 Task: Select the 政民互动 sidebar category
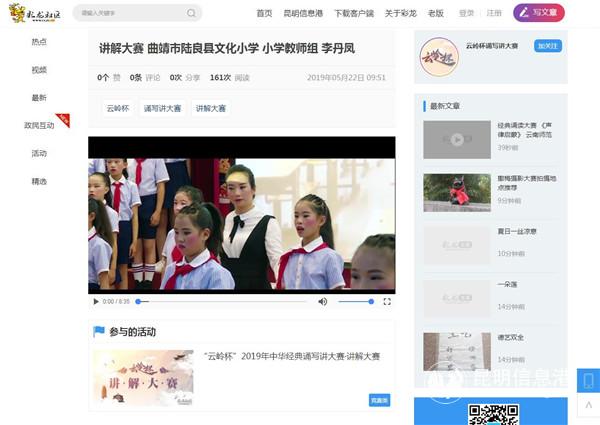pos(39,126)
